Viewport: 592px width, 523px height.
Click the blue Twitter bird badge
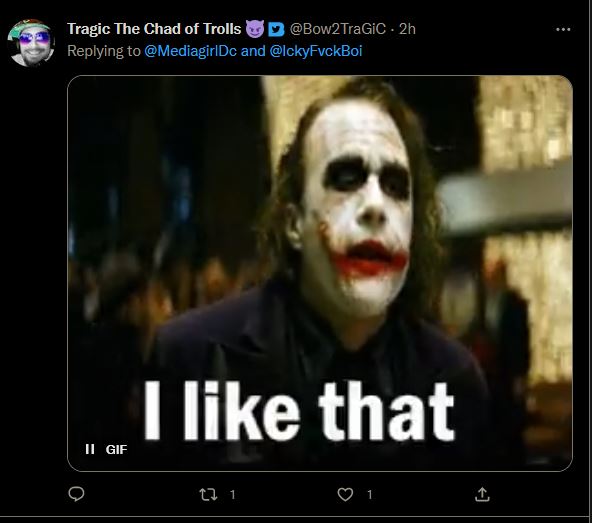point(276,29)
